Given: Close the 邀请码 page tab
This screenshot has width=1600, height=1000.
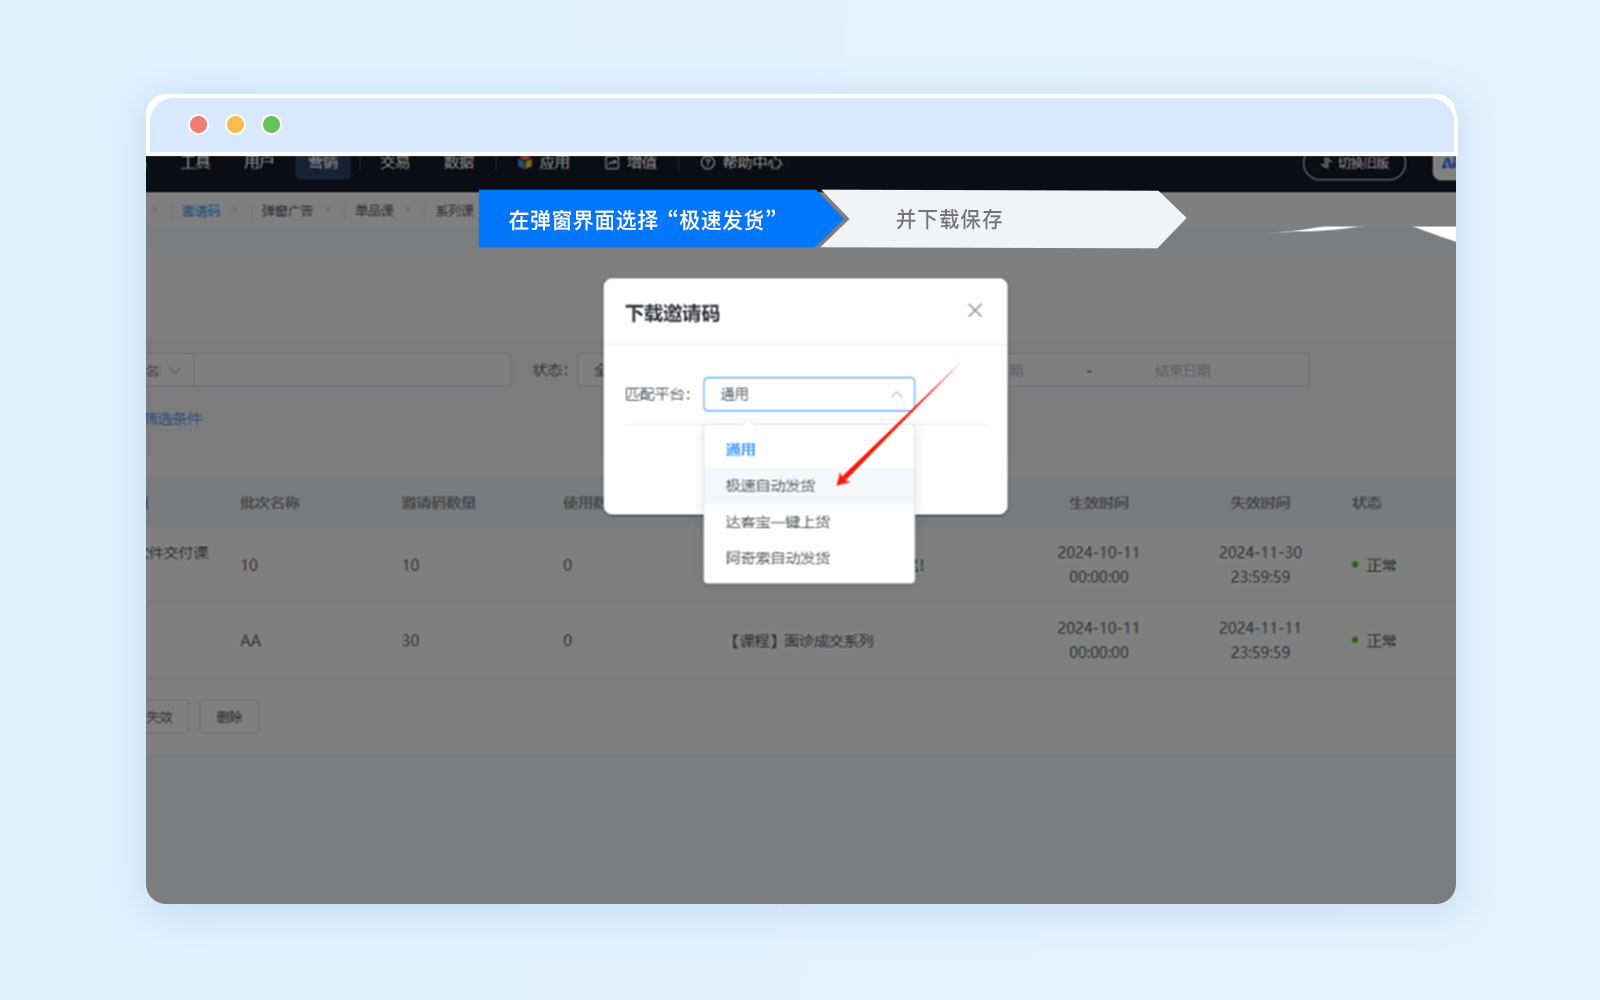Looking at the screenshot, I should pyautogui.click(x=234, y=211).
